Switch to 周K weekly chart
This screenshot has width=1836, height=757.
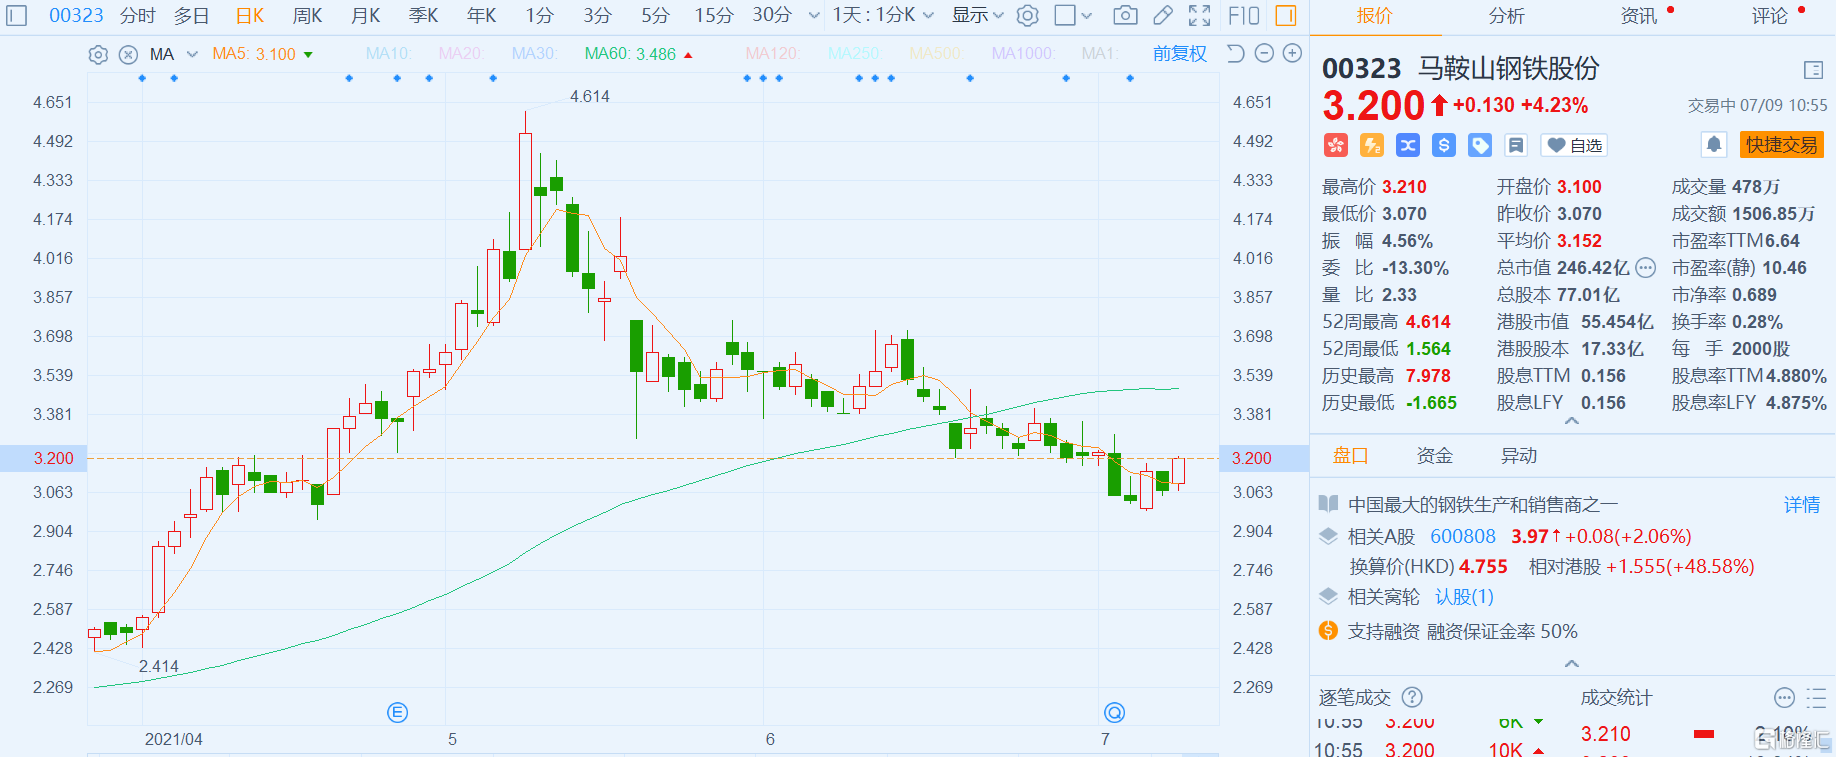(x=307, y=15)
